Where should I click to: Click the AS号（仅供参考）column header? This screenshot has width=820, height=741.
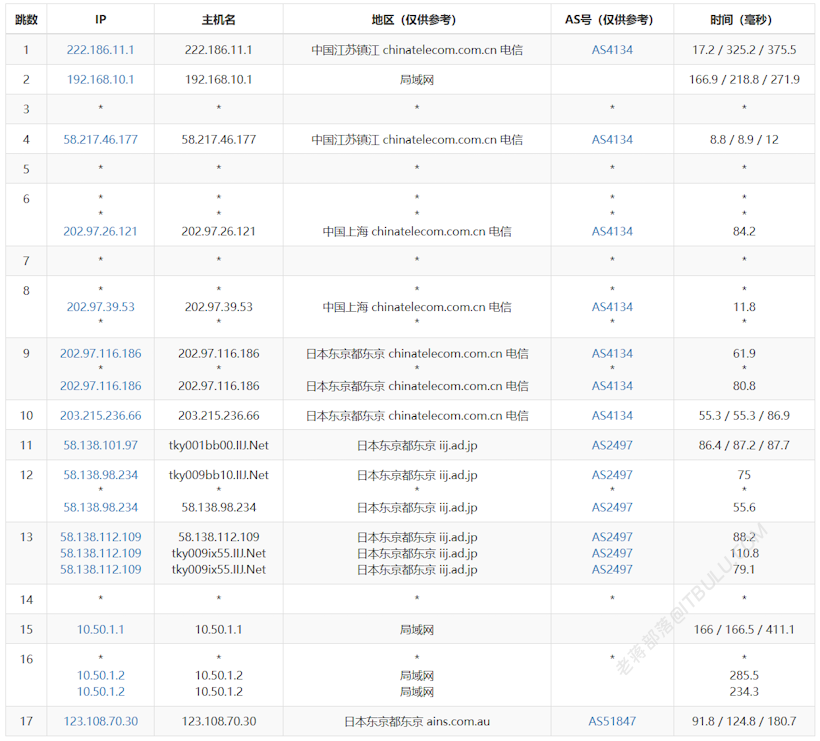pyautogui.click(x=612, y=20)
